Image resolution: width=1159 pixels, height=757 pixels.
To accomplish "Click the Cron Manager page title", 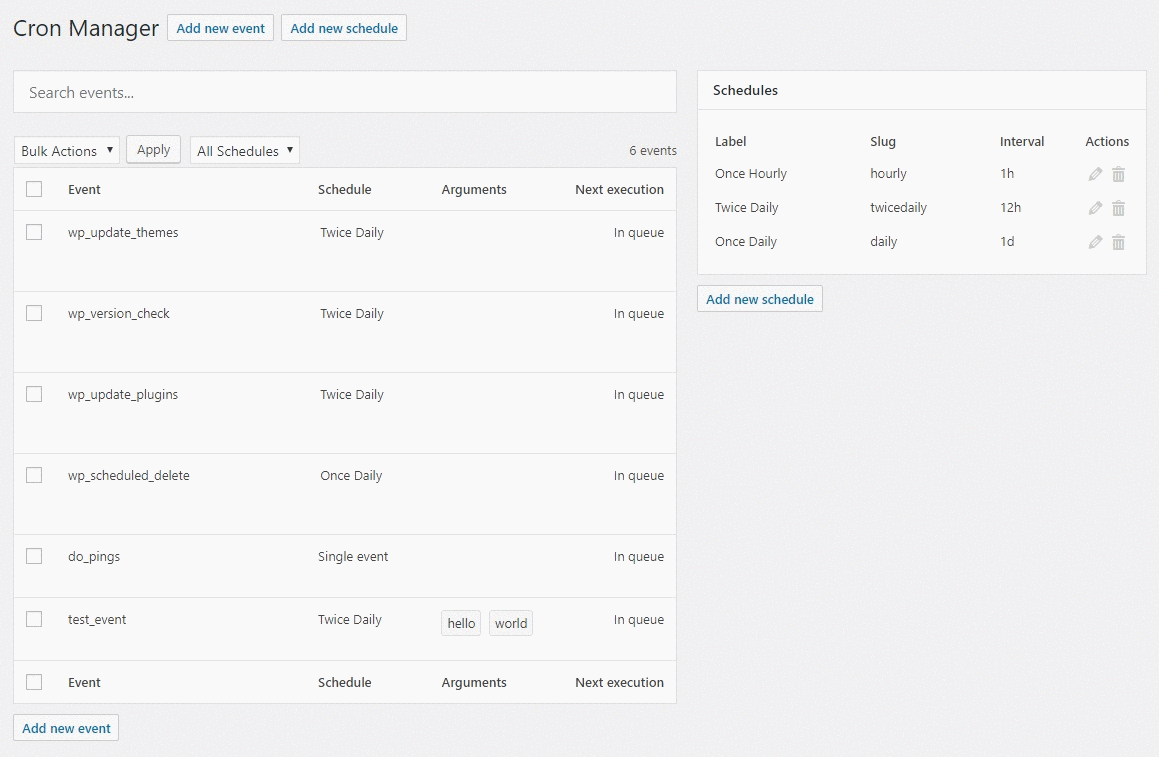I will [86, 28].
